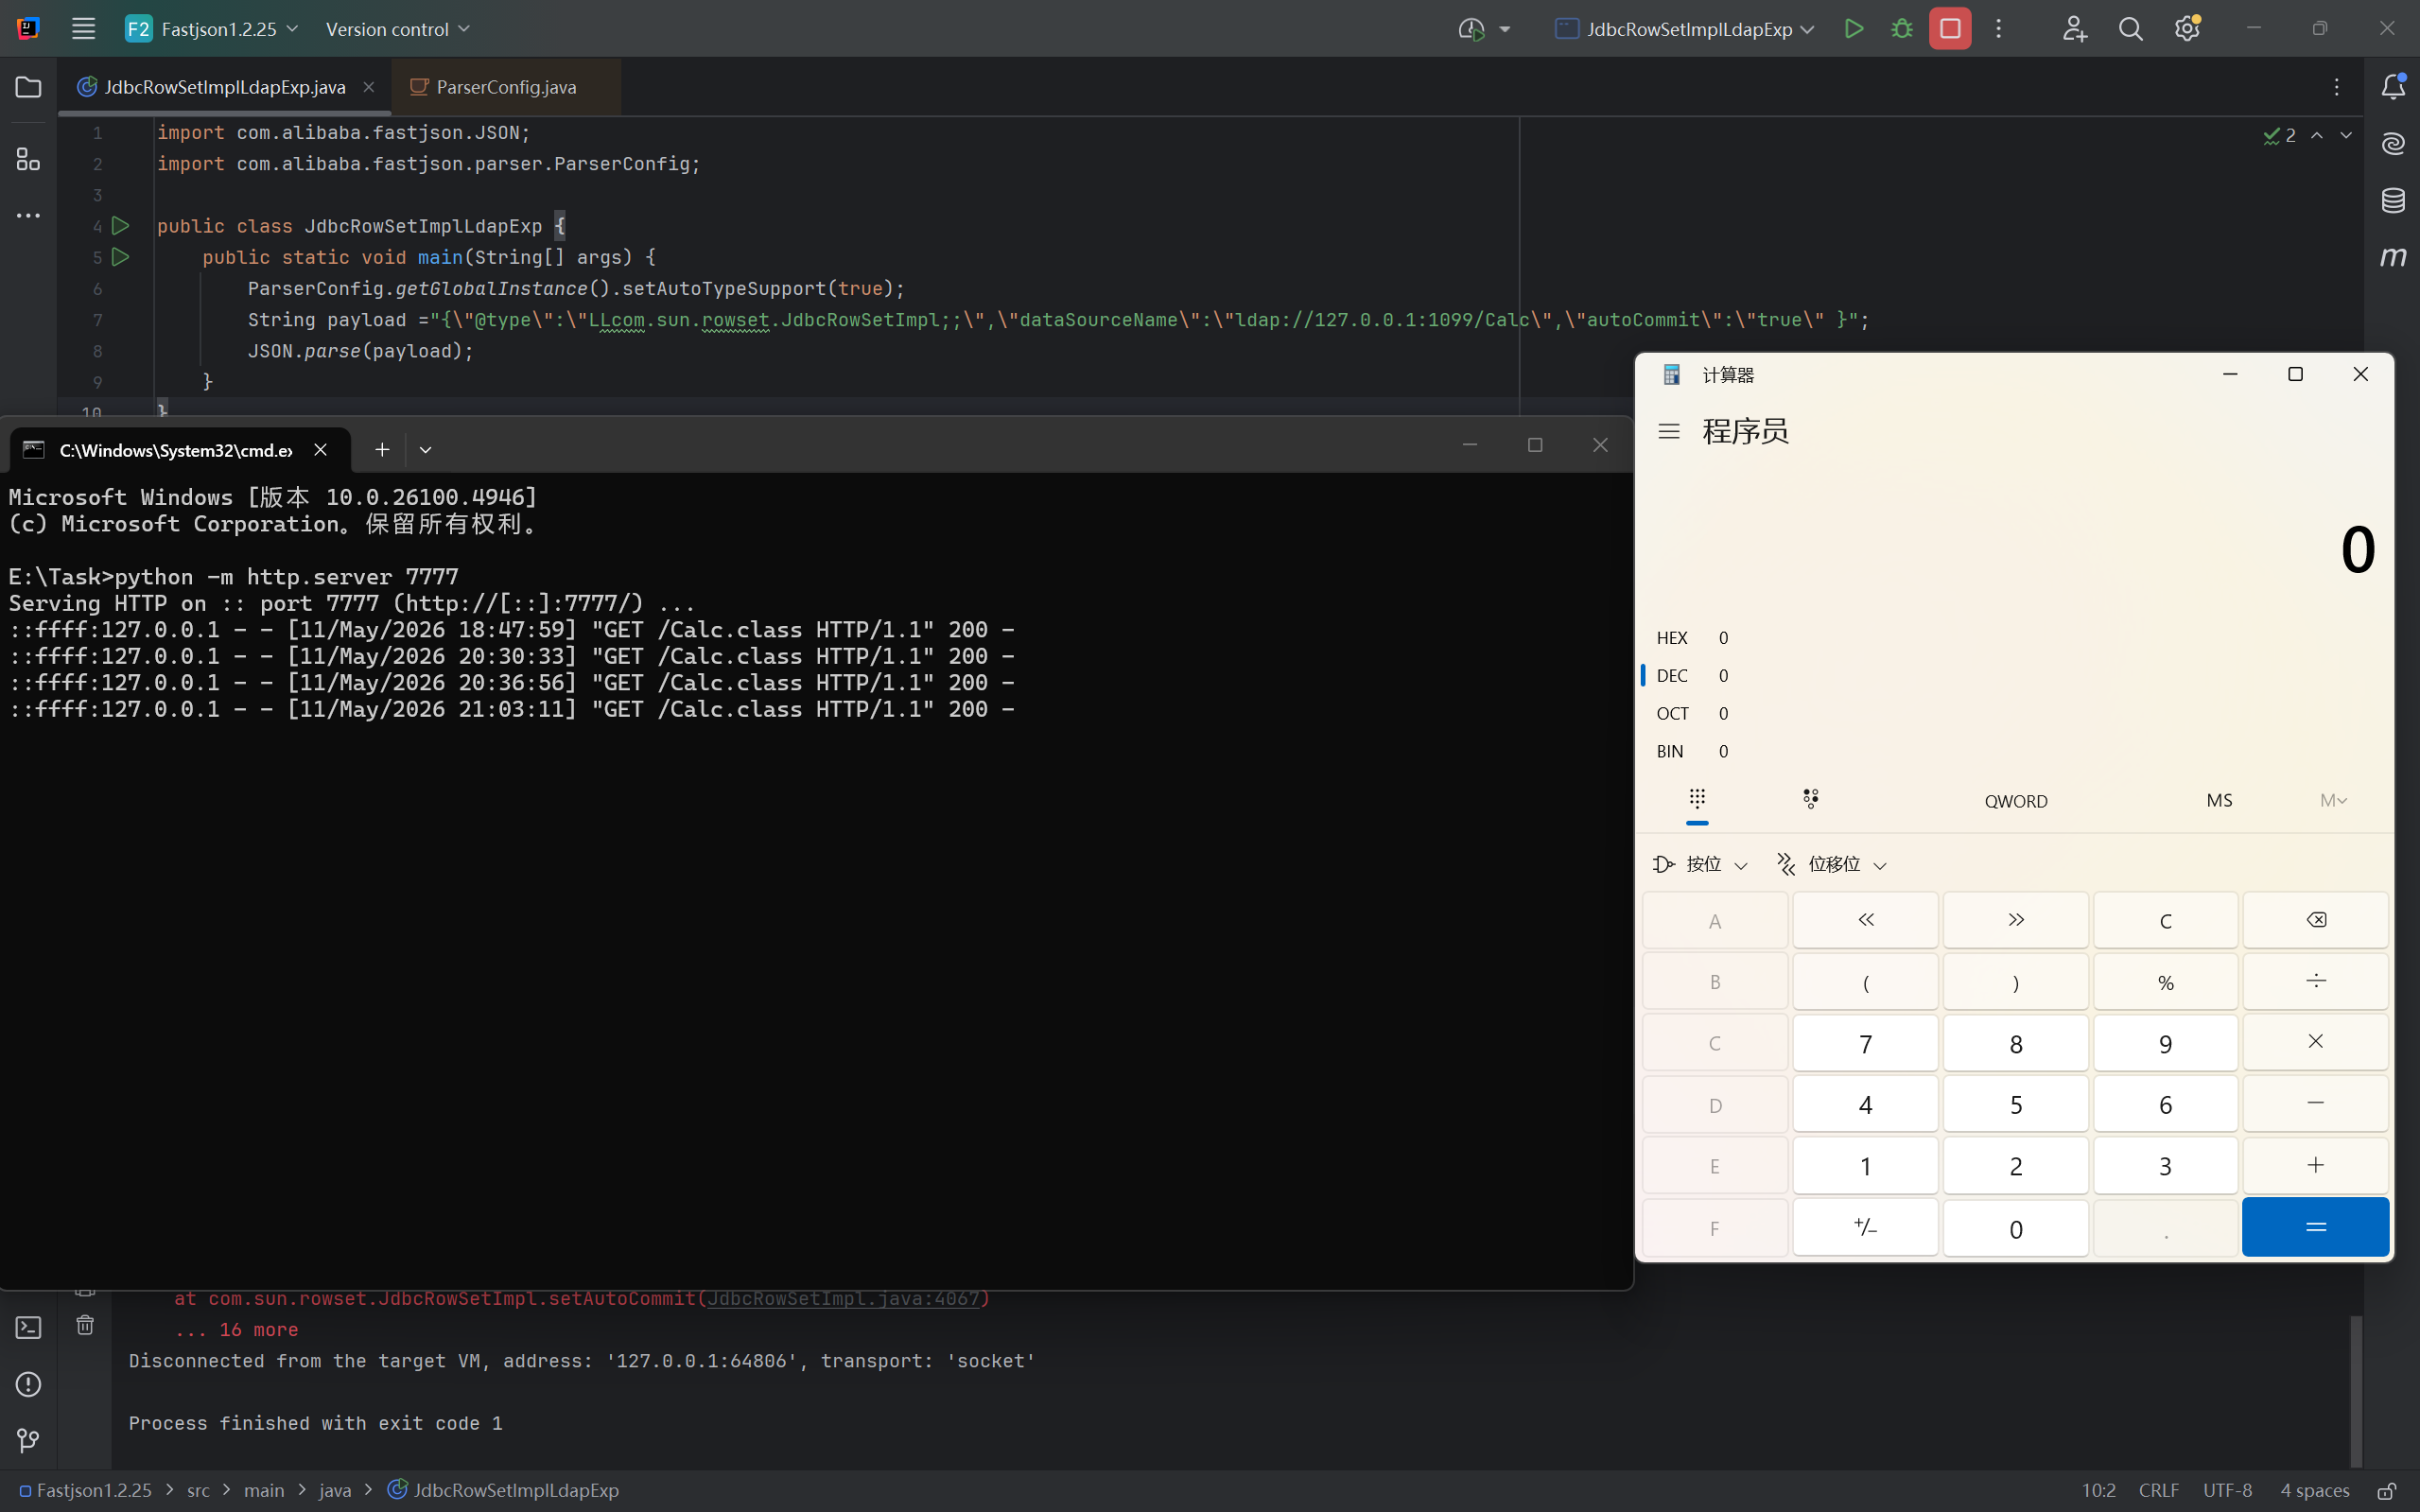Clear console output with trash icon

point(85,1325)
